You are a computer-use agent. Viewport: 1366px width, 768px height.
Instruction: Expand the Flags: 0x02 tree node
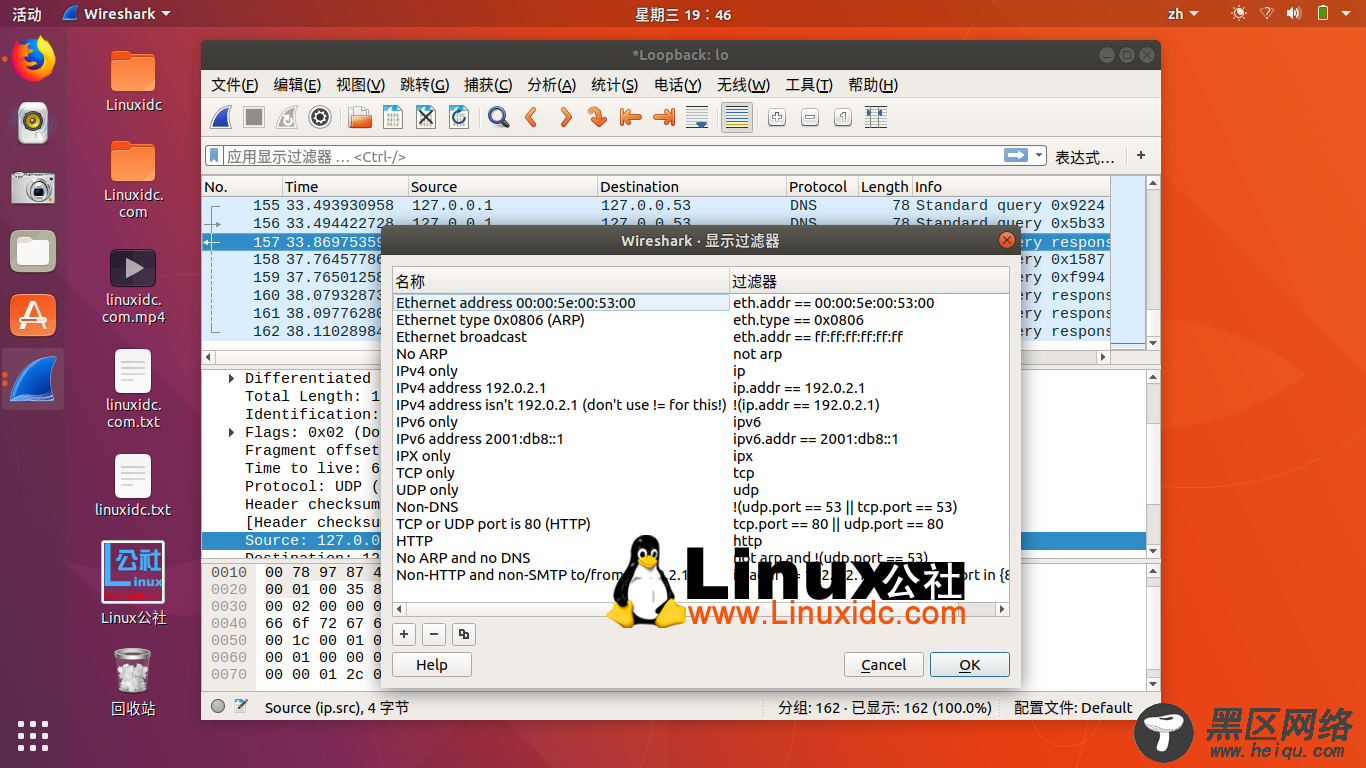pos(232,432)
